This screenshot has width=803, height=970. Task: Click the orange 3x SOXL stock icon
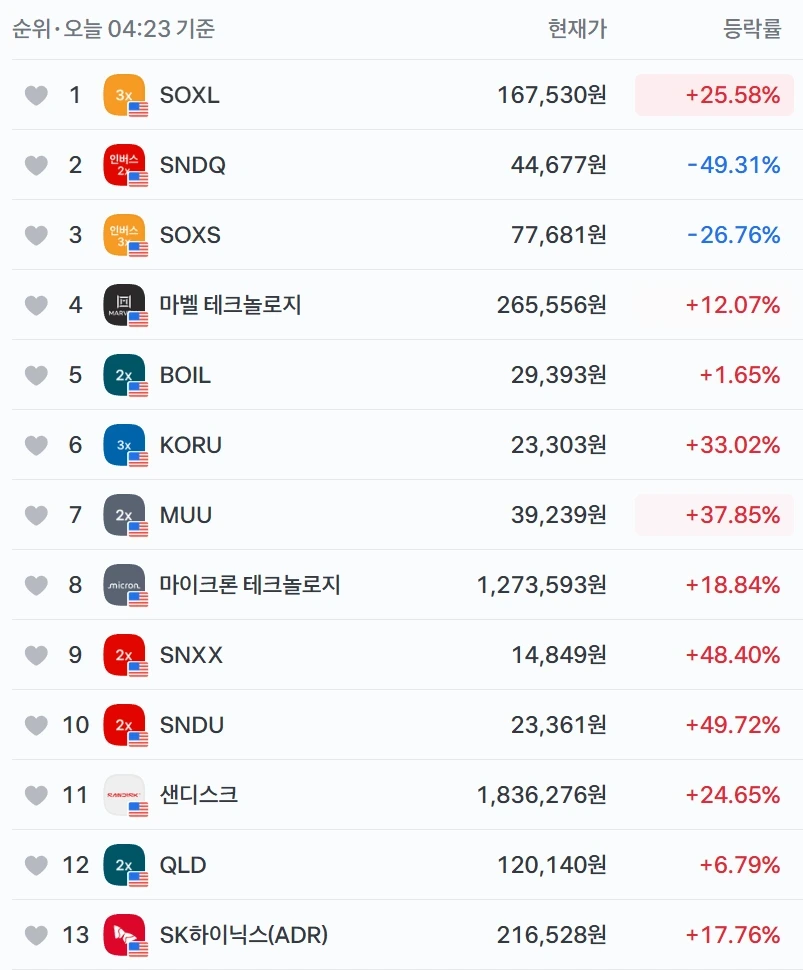[x=124, y=95]
